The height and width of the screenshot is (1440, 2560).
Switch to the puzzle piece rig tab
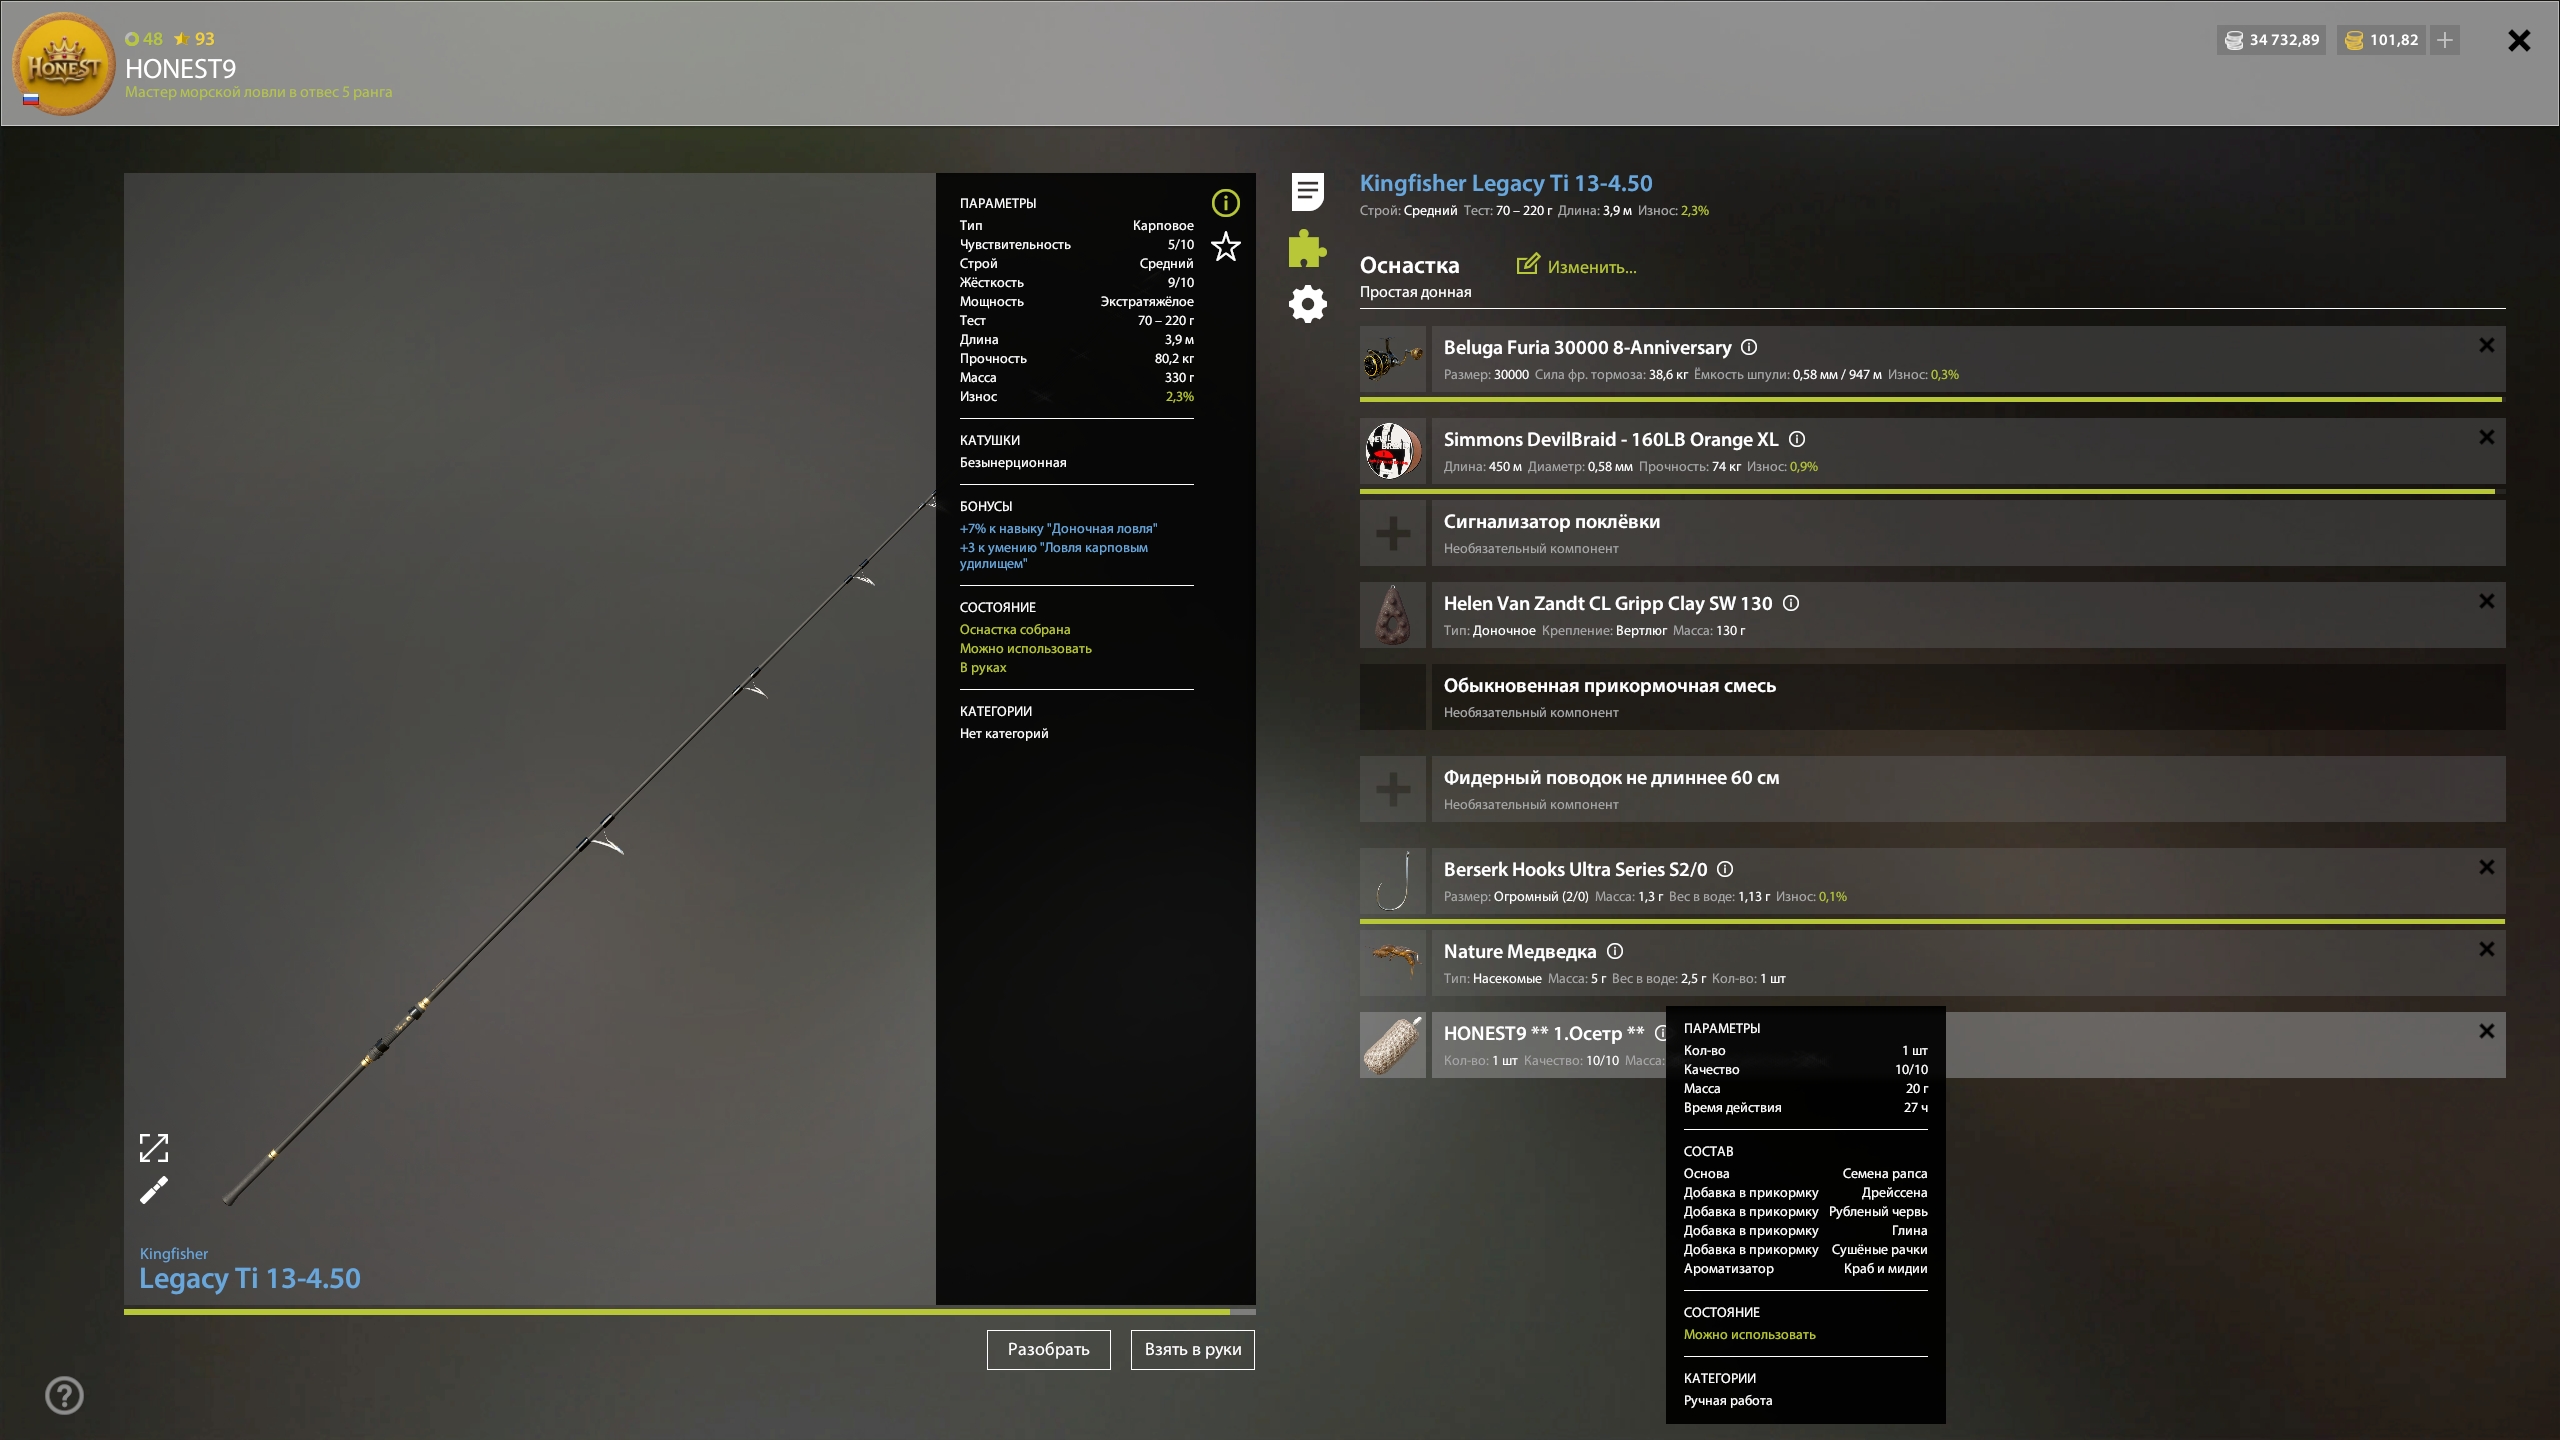(x=1307, y=248)
